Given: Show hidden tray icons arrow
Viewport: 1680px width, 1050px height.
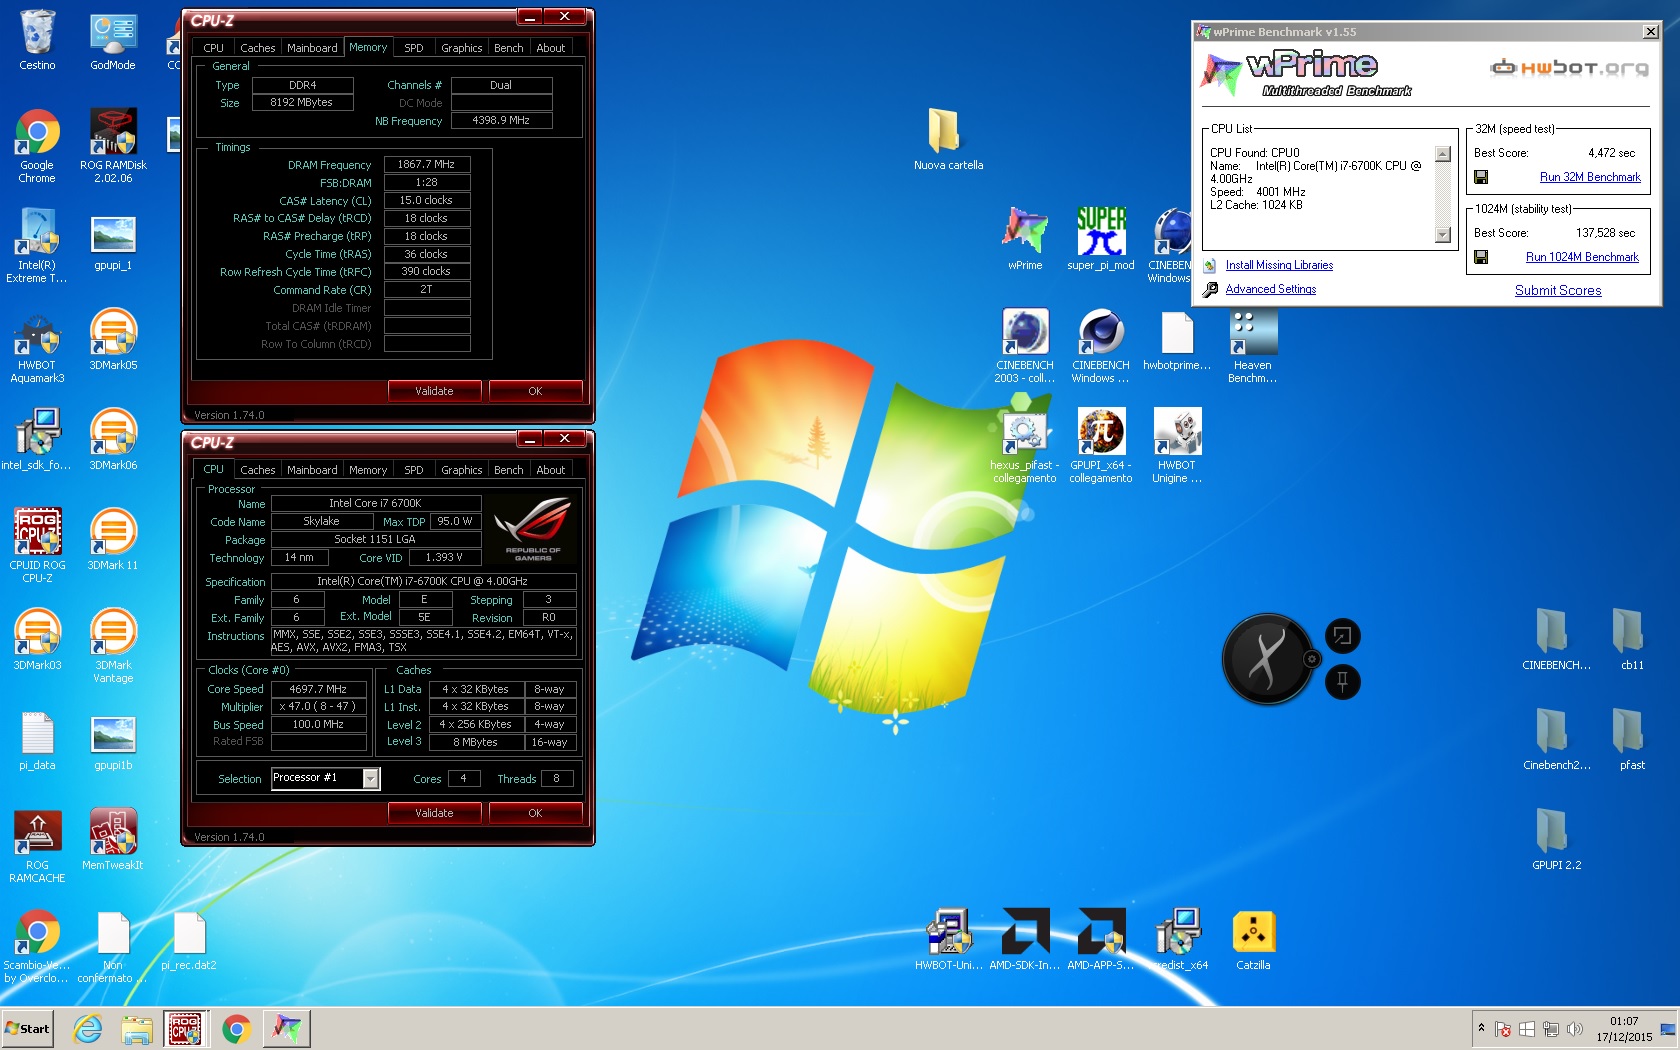Looking at the screenshot, I should 1481,1028.
